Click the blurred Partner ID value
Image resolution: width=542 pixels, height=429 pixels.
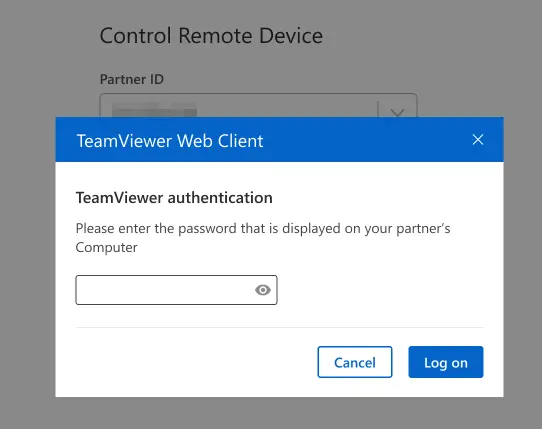click(155, 110)
